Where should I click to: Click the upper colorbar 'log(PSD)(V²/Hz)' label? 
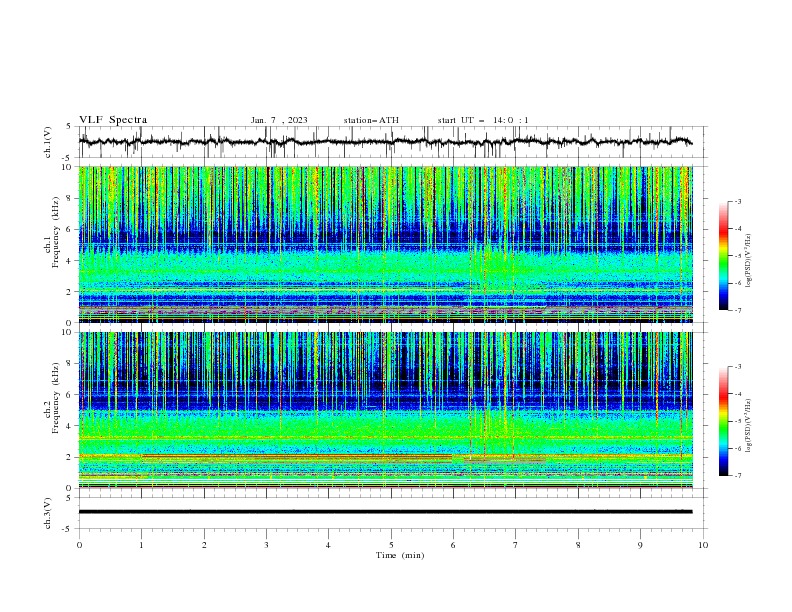749,261
